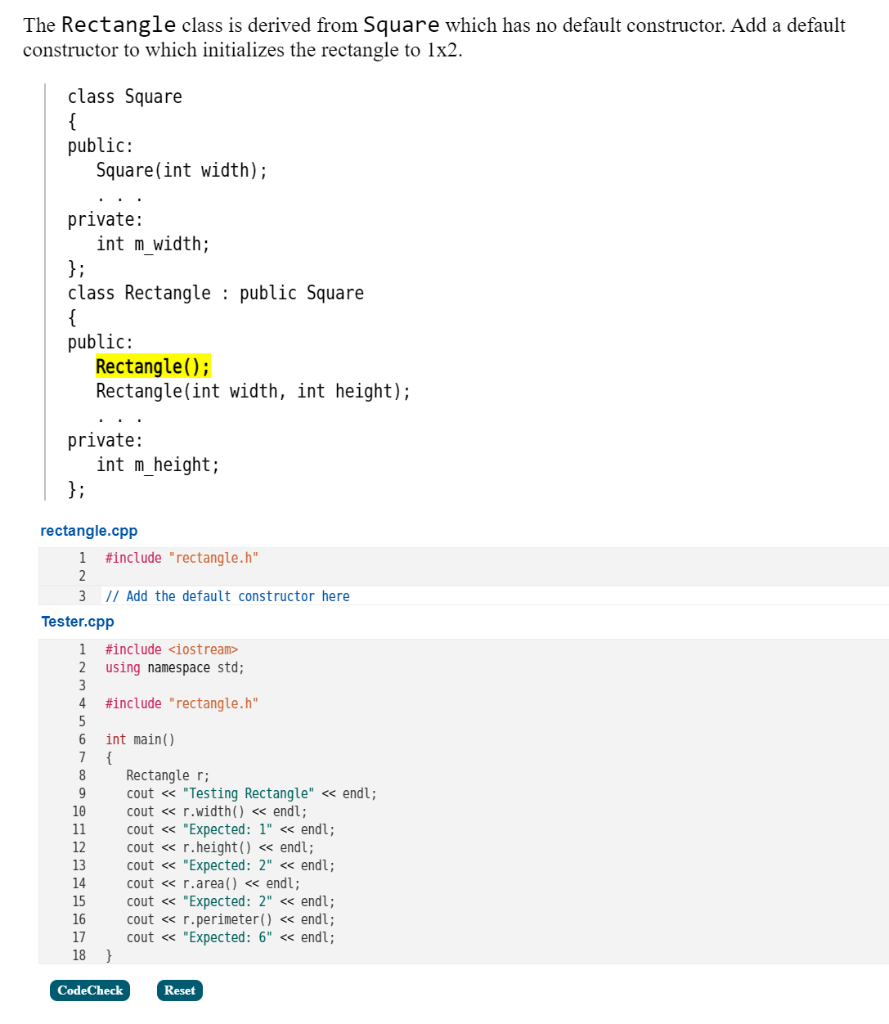Click the CodeCheck button

pos(89,990)
